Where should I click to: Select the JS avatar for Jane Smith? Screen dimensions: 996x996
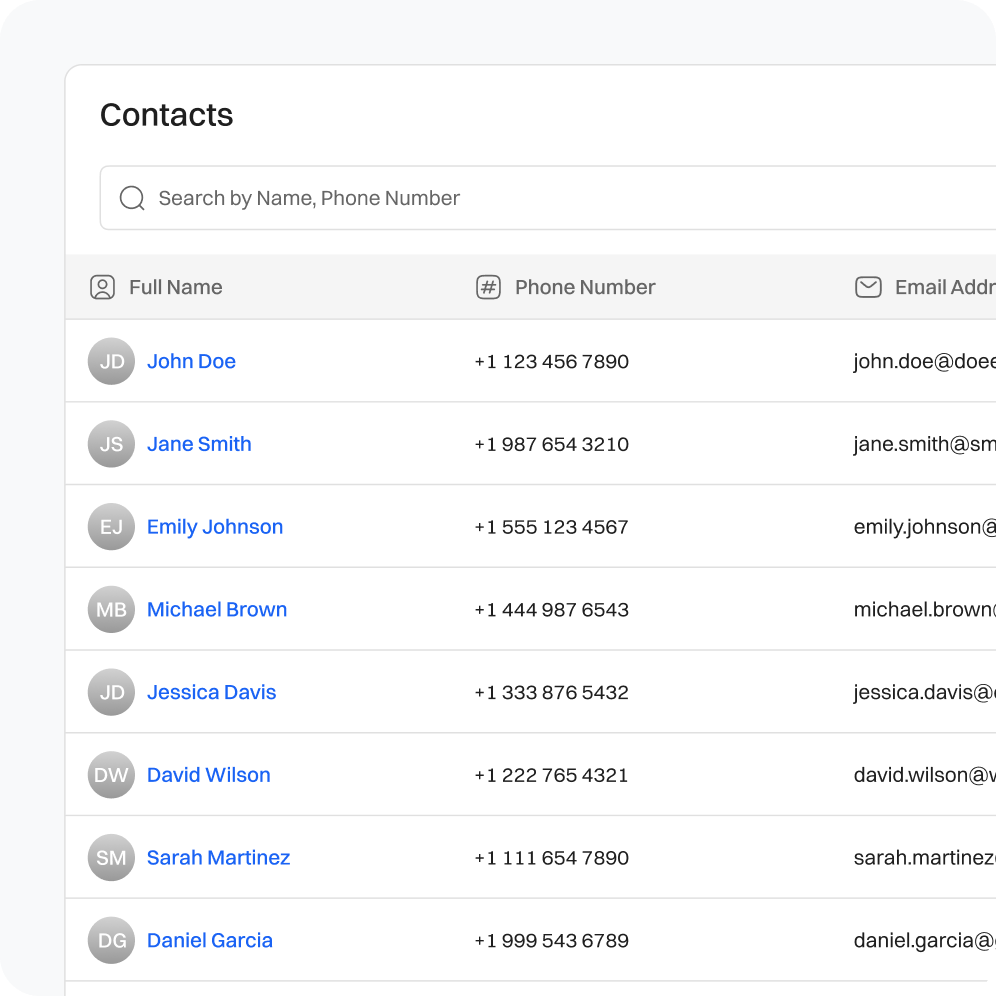tap(111, 444)
